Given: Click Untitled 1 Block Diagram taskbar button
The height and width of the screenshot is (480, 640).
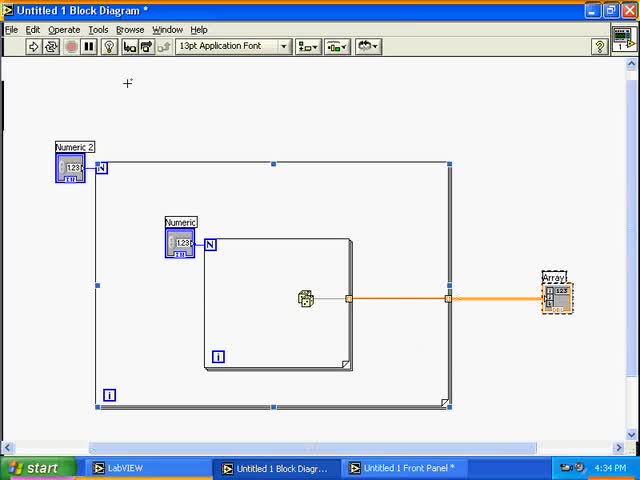Looking at the screenshot, I should (x=276, y=469).
